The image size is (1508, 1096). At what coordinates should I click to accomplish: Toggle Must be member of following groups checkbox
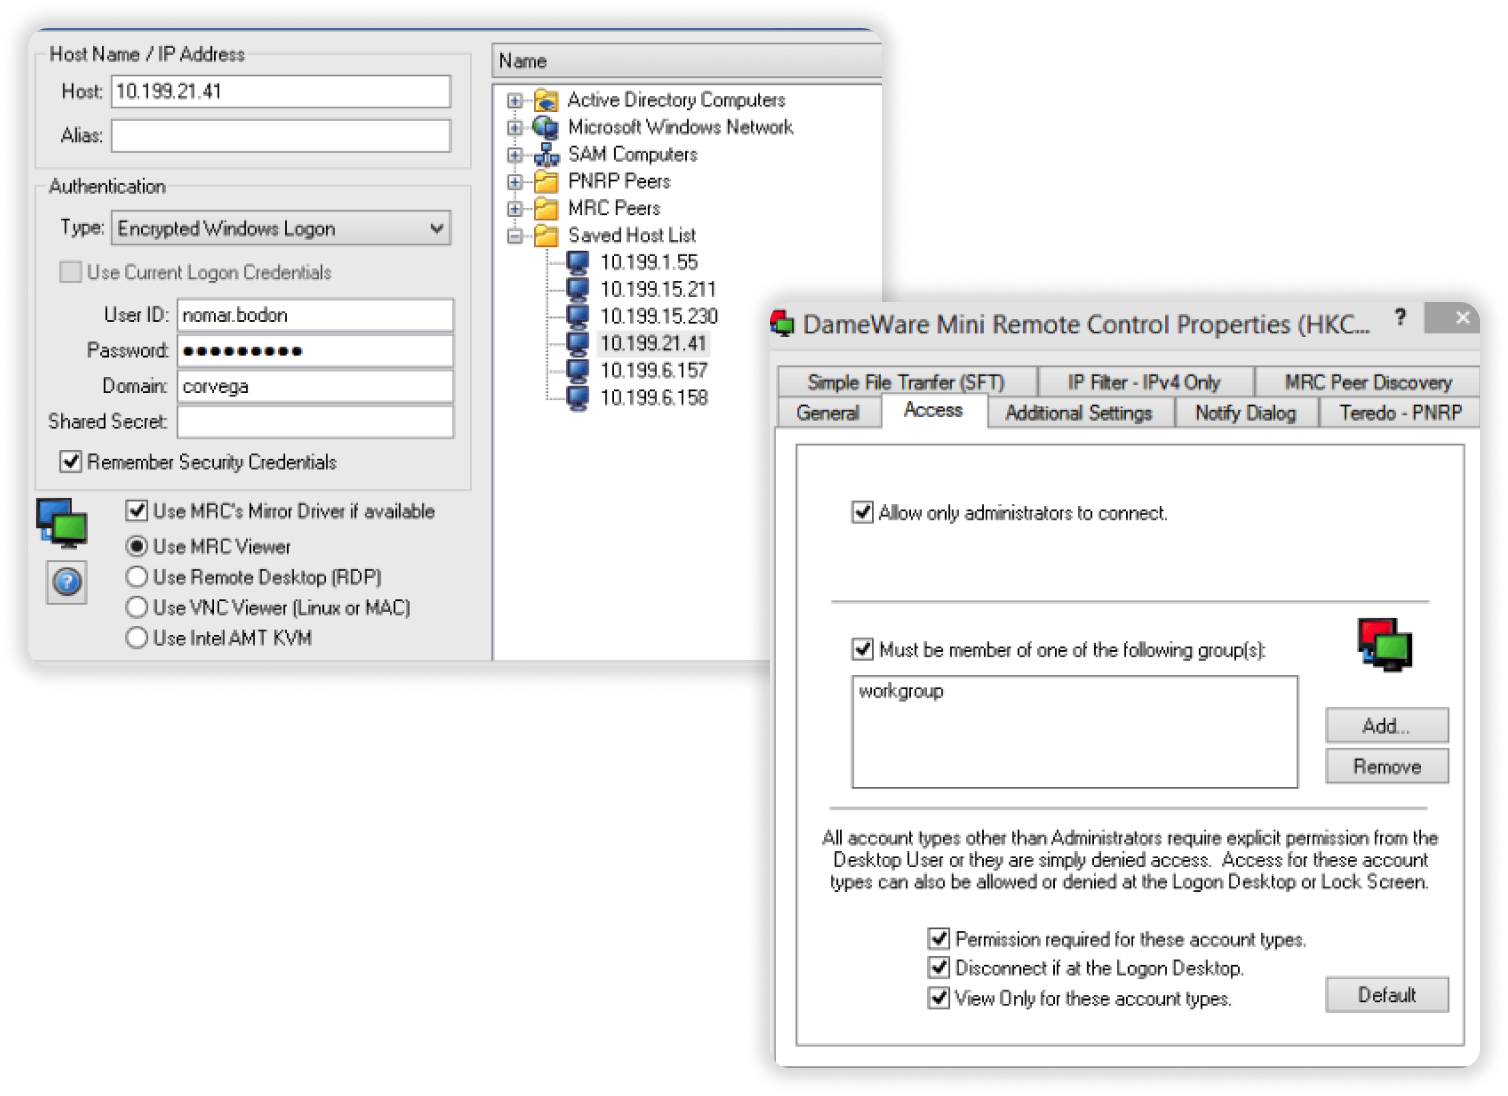tap(862, 649)
